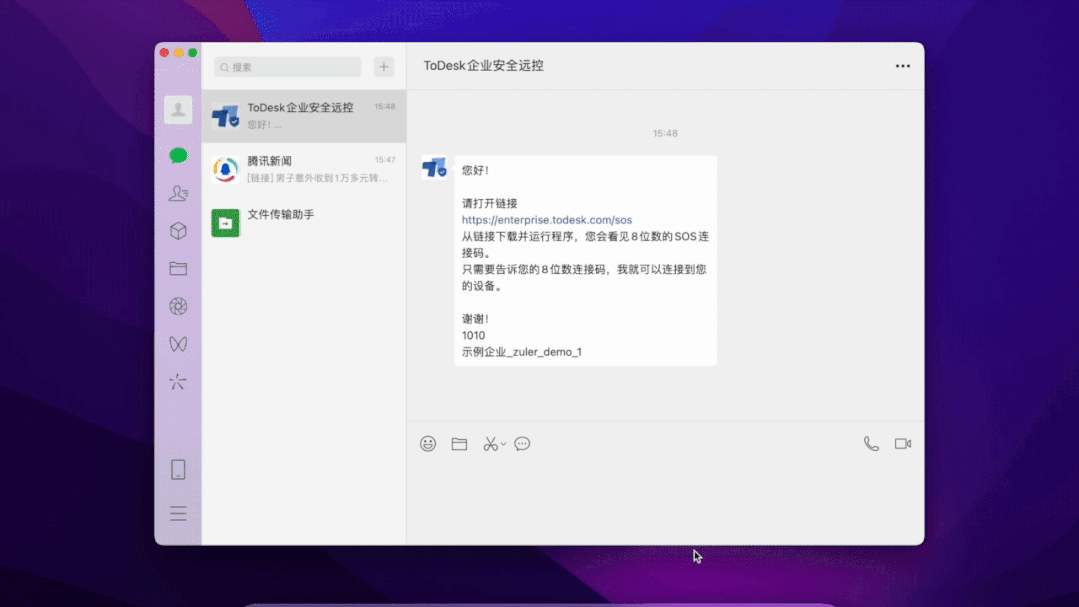
Task: Start a voice call
Action: pyautogui.click(x=871, y=444)
